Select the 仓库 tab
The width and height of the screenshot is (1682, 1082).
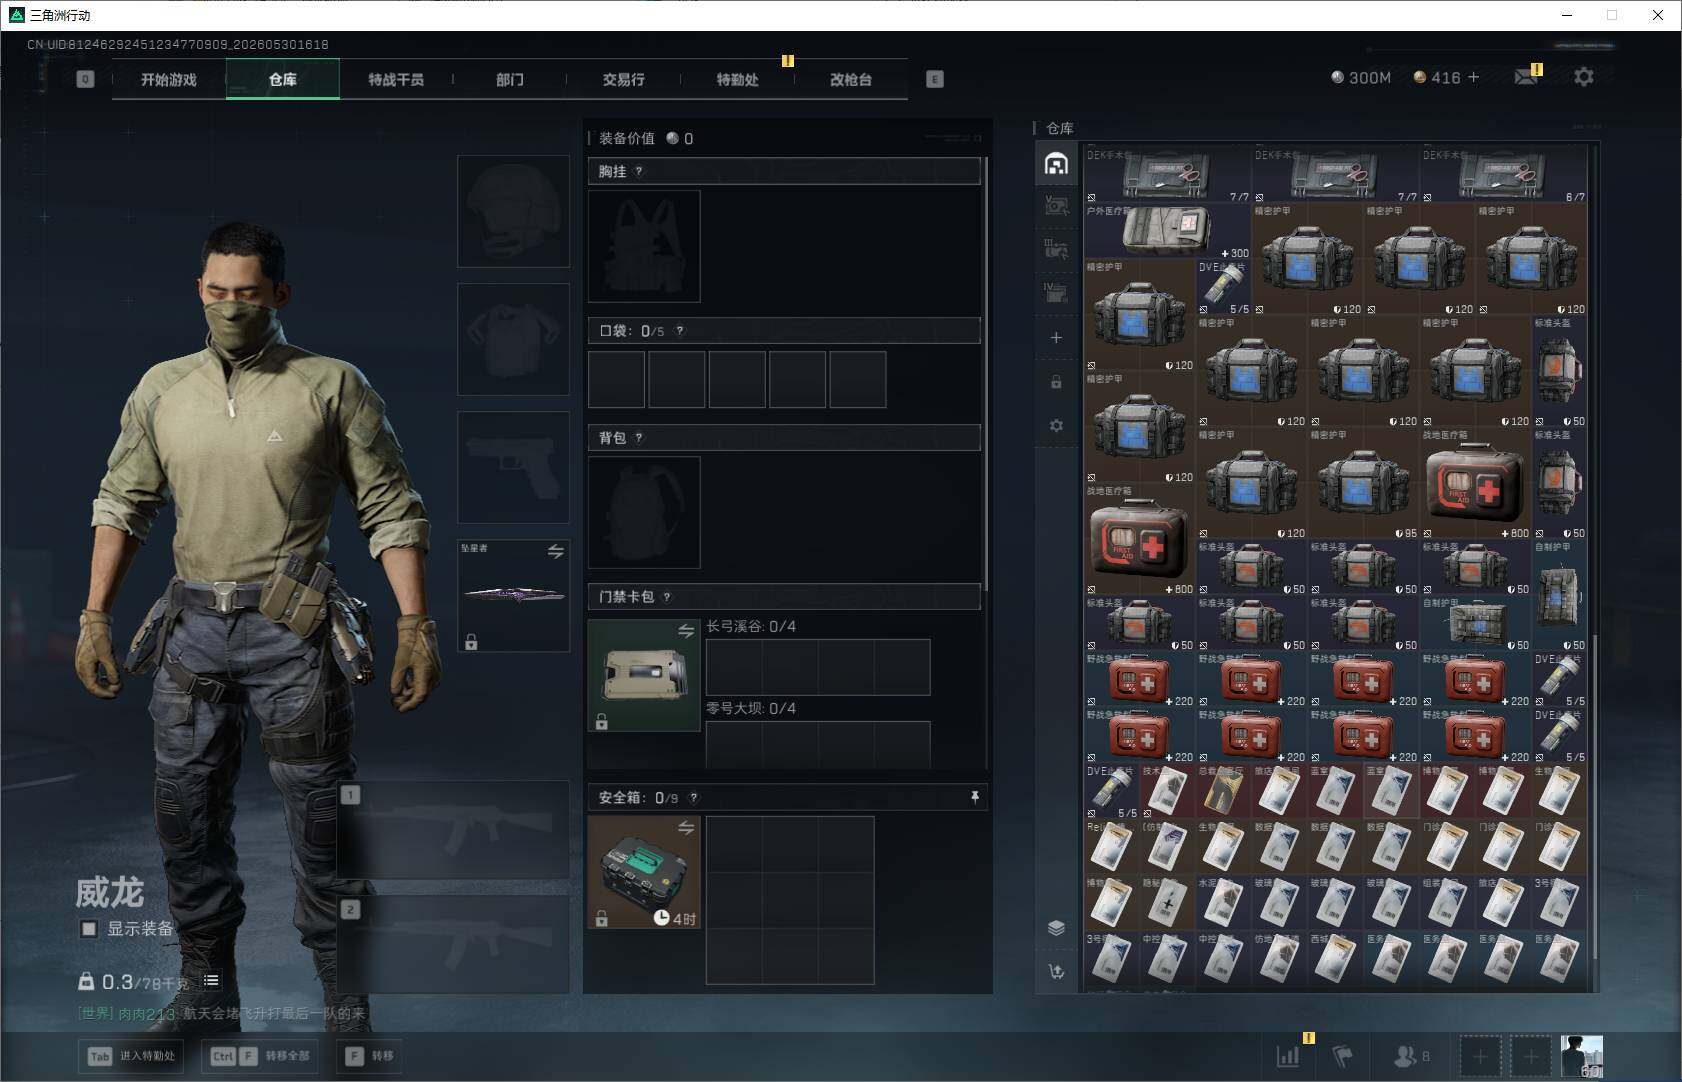click(x=283, y=79)
